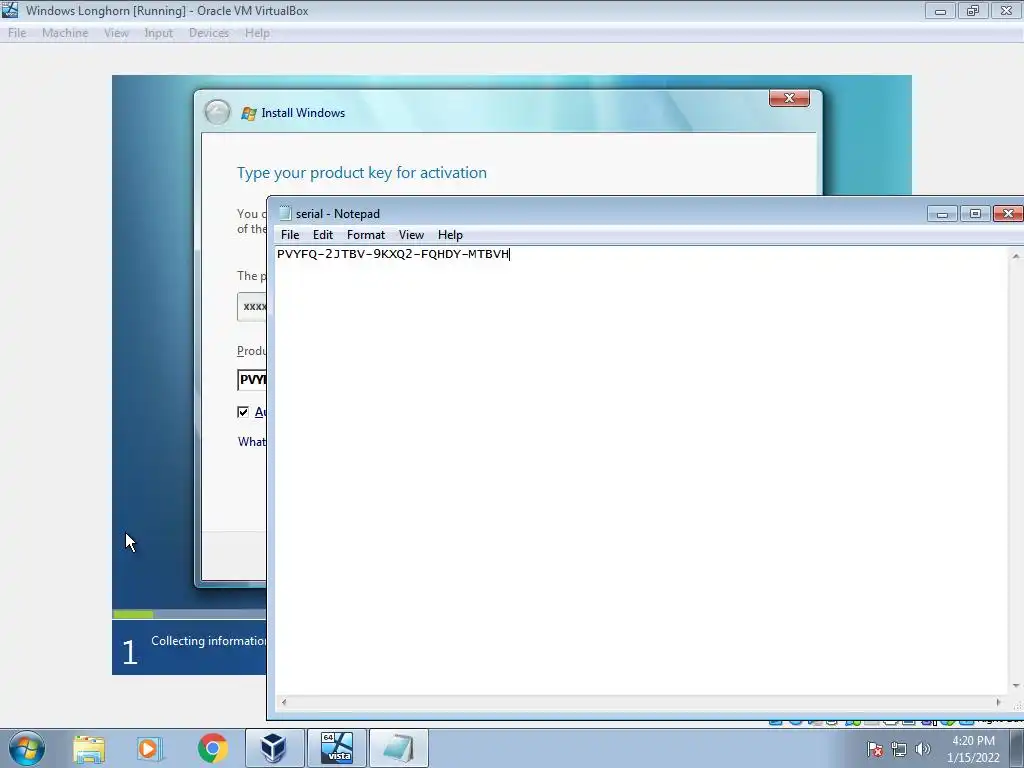Minimize the serial Notepad window
This screenshot has width=1024, height=768.
(942, 214)
